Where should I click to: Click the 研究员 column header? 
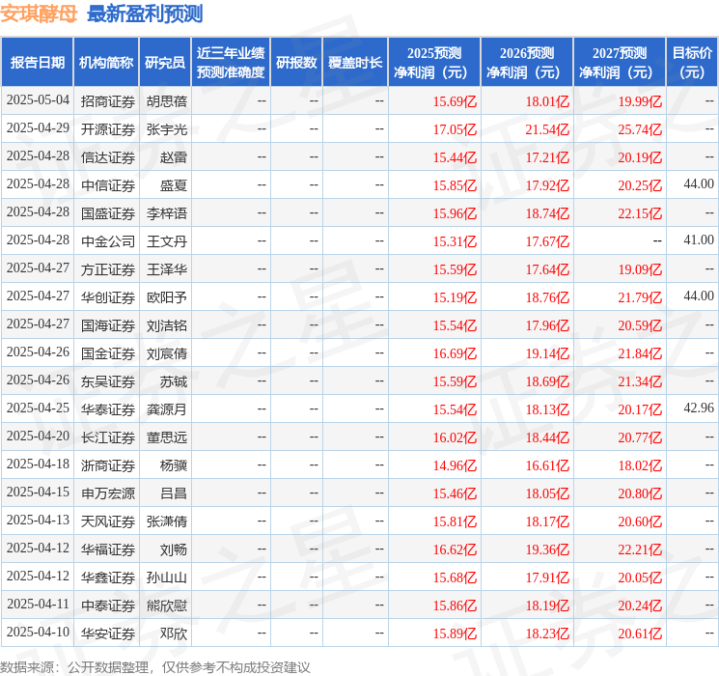(165, 62)
